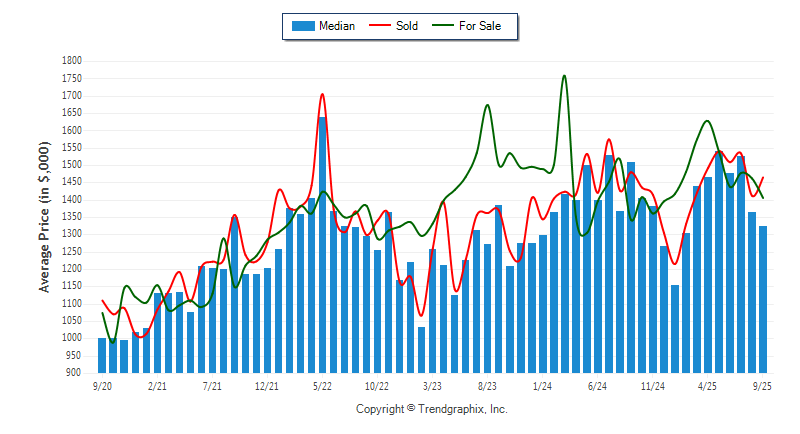This screenshot has height=434, width=800.
Task: Toggle the Sold series legend label
Action: pyautogui.click(x=407, y=26)
